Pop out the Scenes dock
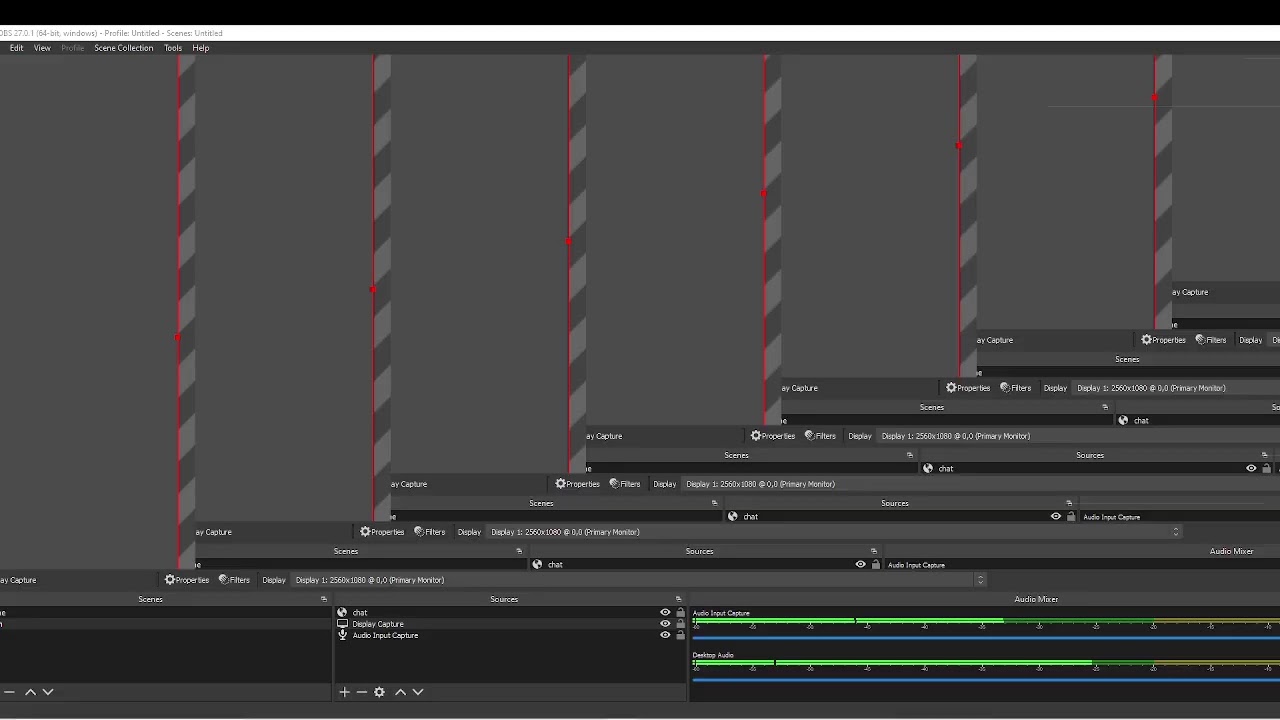The width and height of the screenshot is (1280, 720). (323, 599)
